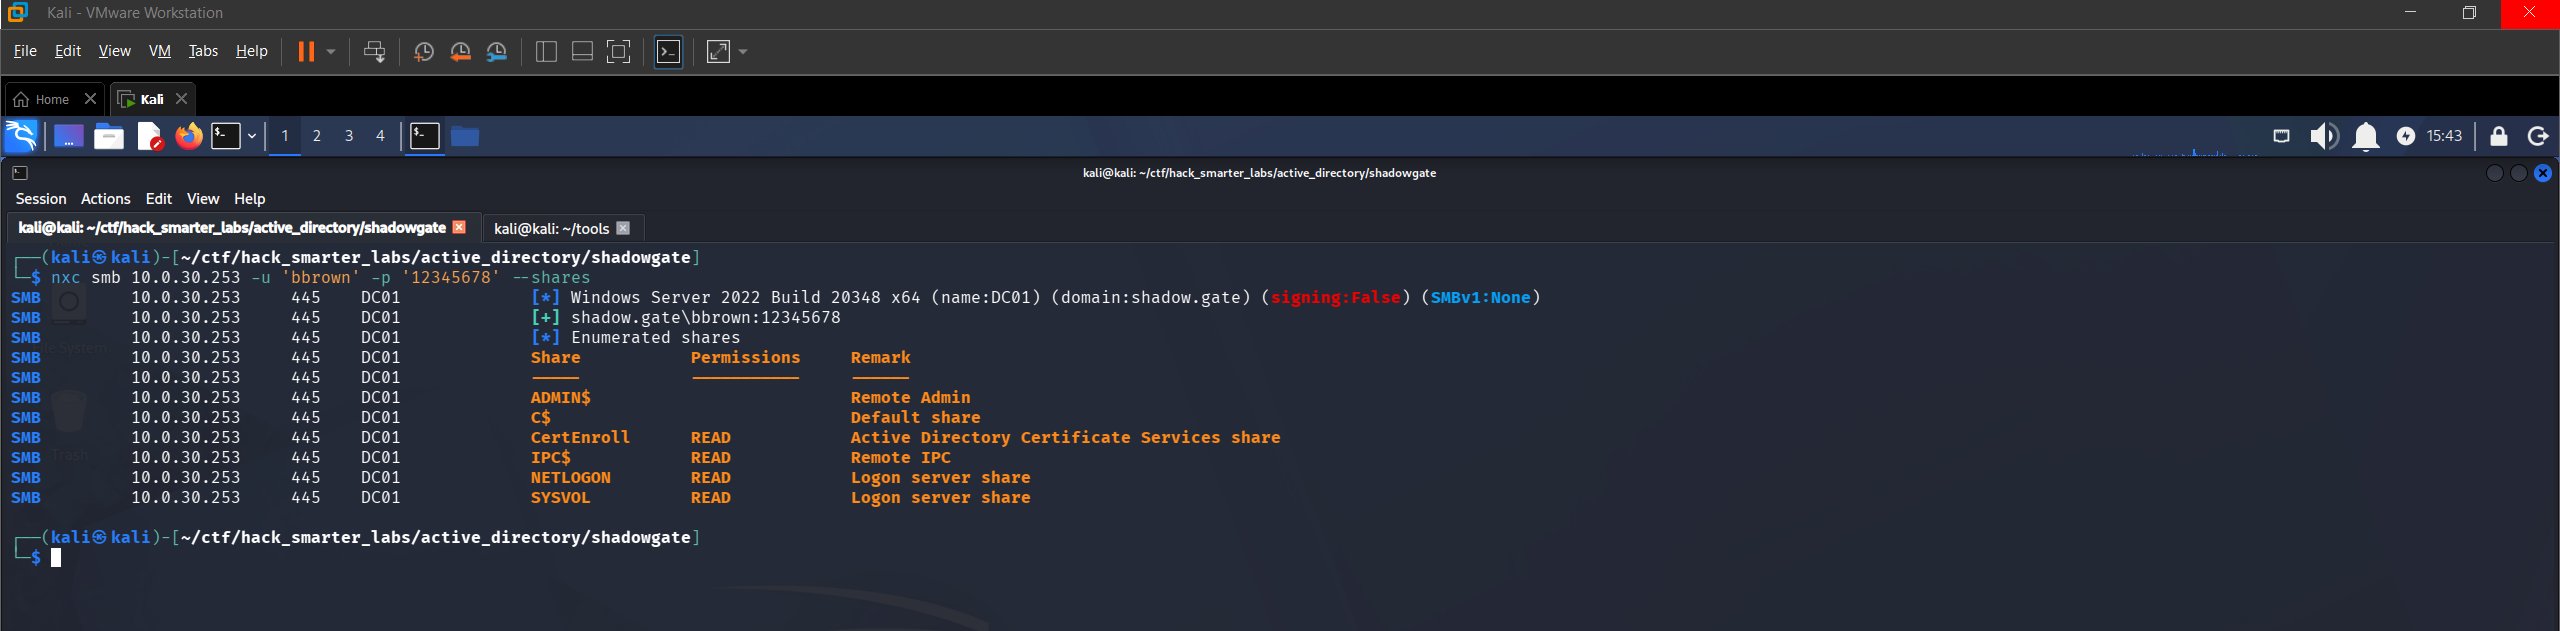The height and width of the screenshot is (631, 2560).
Task: Switch to the Home tab
Action: (42, 99)
